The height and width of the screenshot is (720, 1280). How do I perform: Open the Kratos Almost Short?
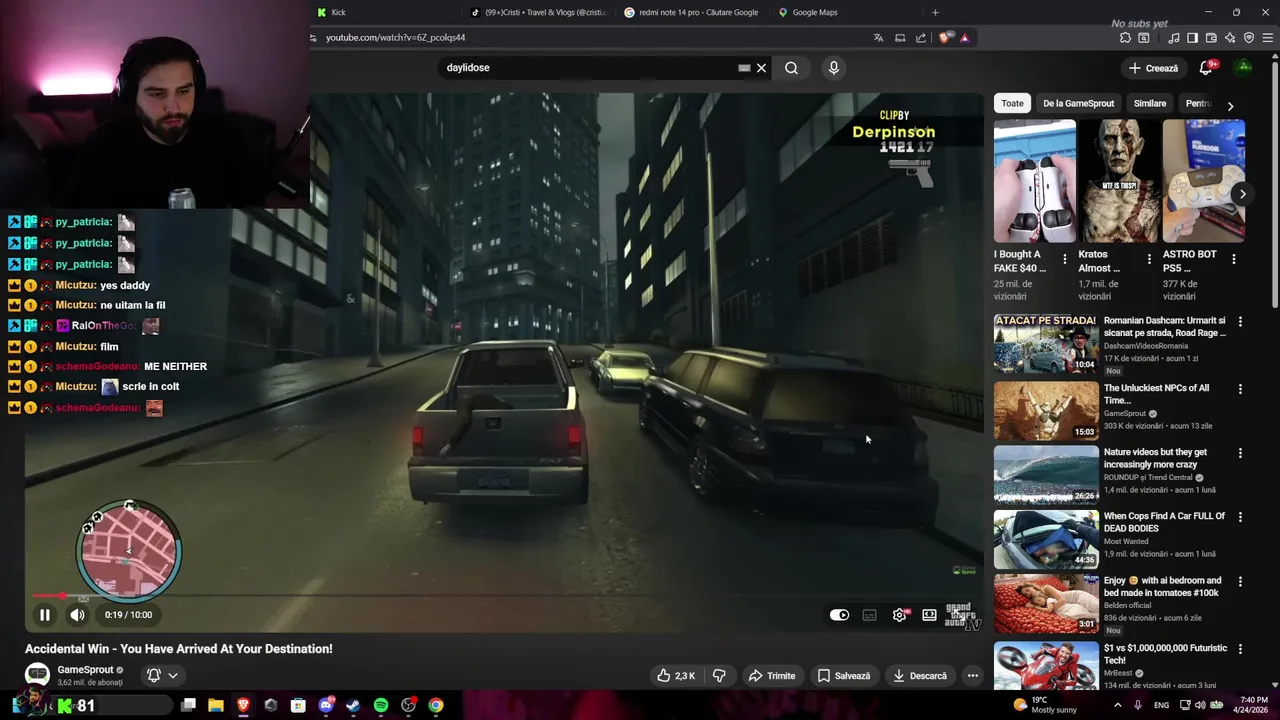(1119, 181)
